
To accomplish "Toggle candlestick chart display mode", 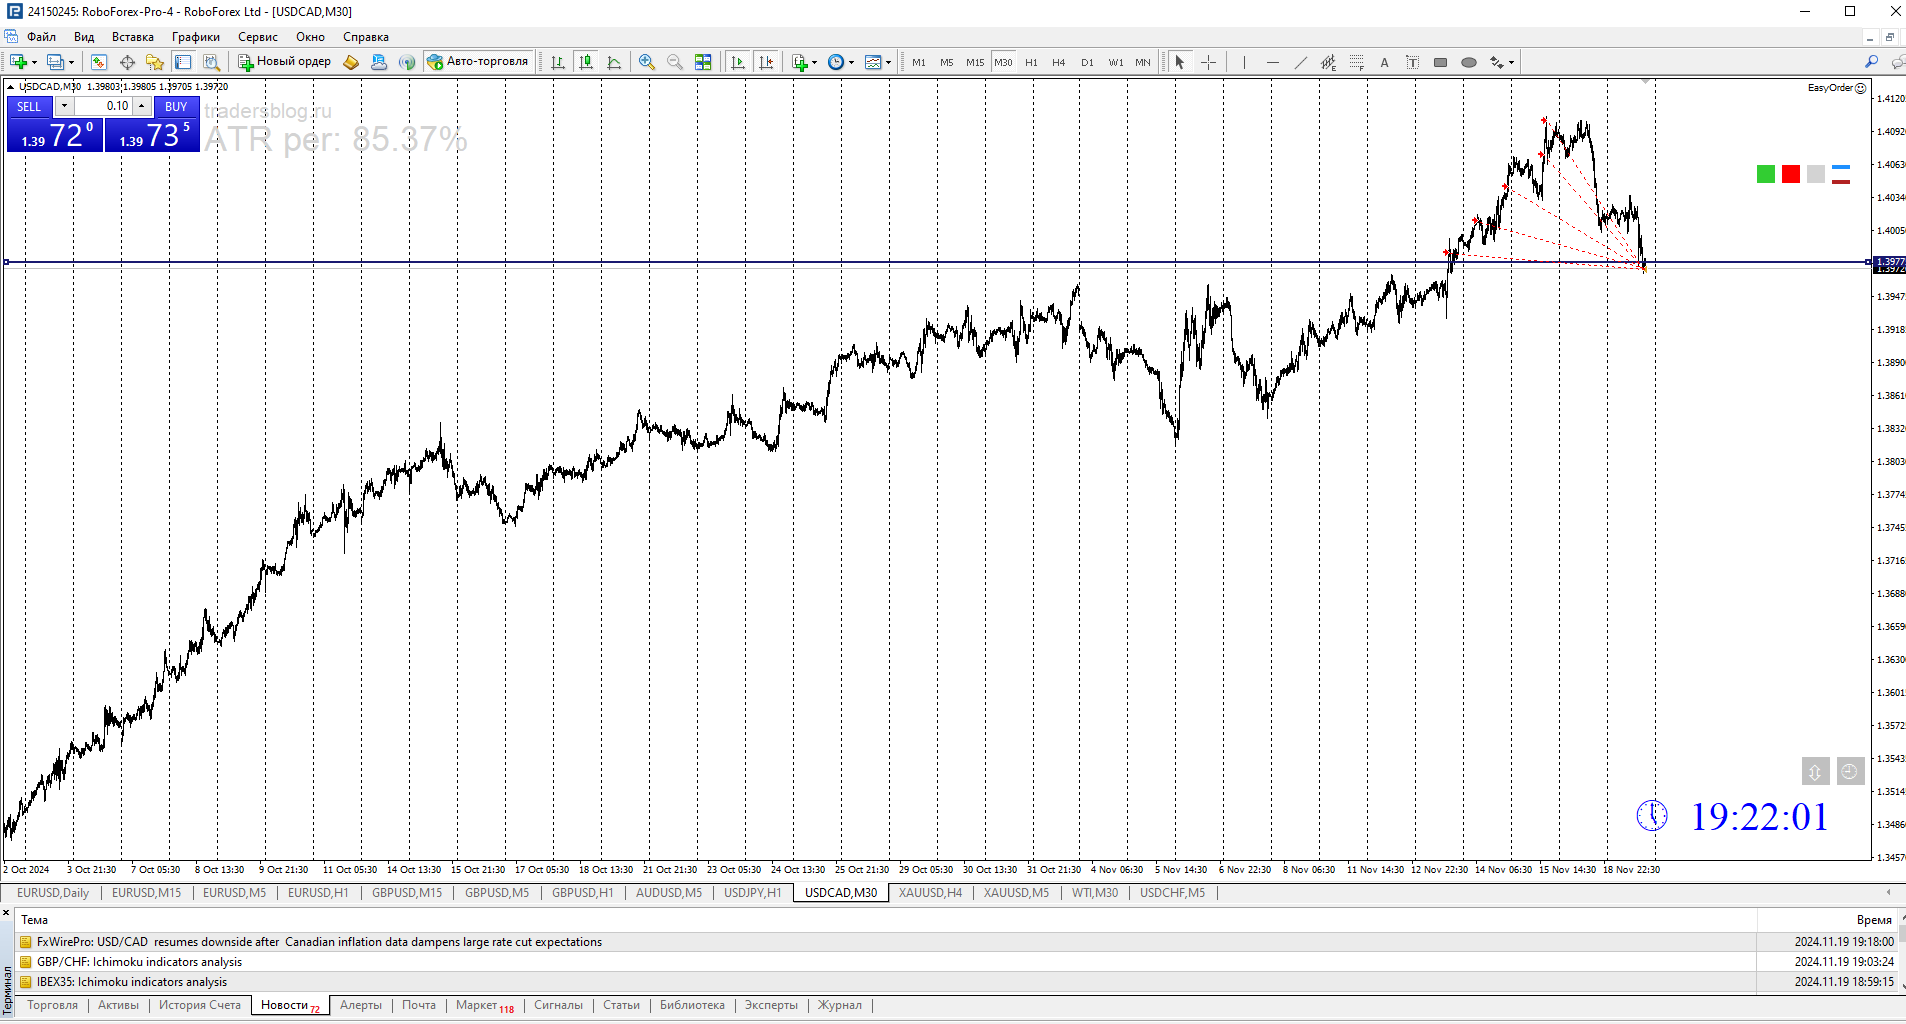I will 586,62.
